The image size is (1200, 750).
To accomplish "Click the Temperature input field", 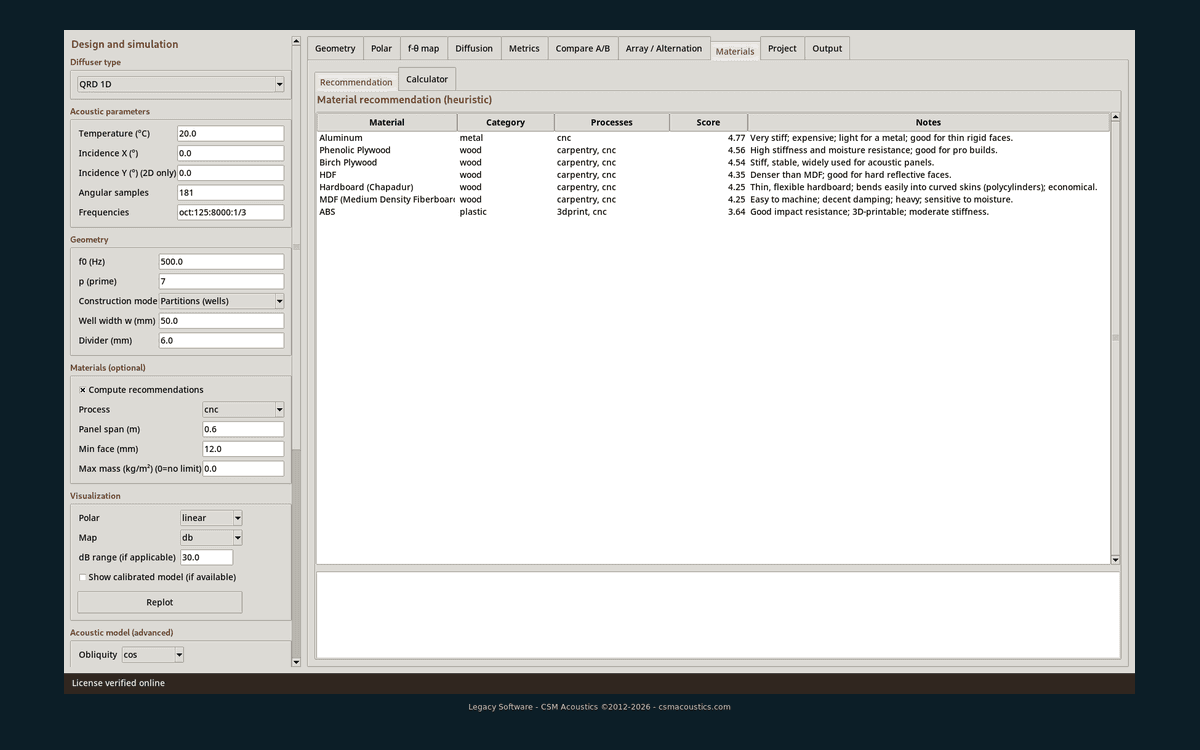I will (231, 133).
